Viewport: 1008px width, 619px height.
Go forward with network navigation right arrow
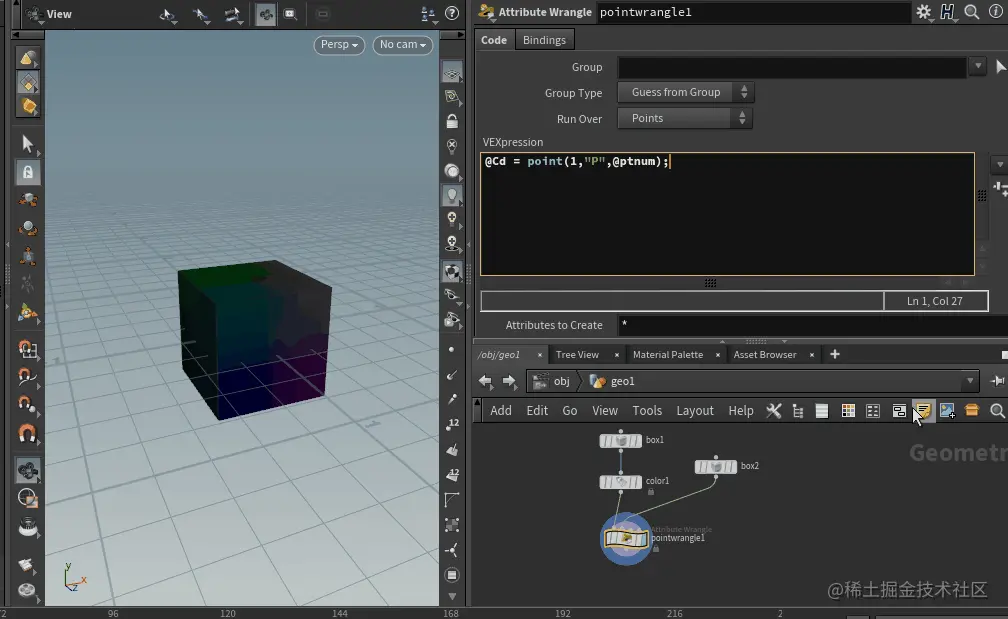[509, 382]
